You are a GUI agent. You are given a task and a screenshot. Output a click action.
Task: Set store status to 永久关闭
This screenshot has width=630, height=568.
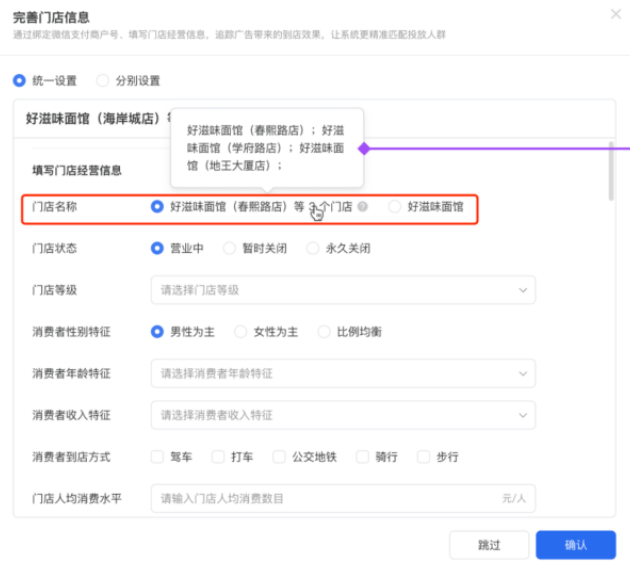(314, 248)
